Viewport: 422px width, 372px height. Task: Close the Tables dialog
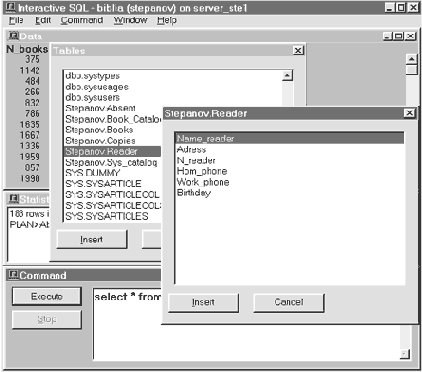[298, 50]
